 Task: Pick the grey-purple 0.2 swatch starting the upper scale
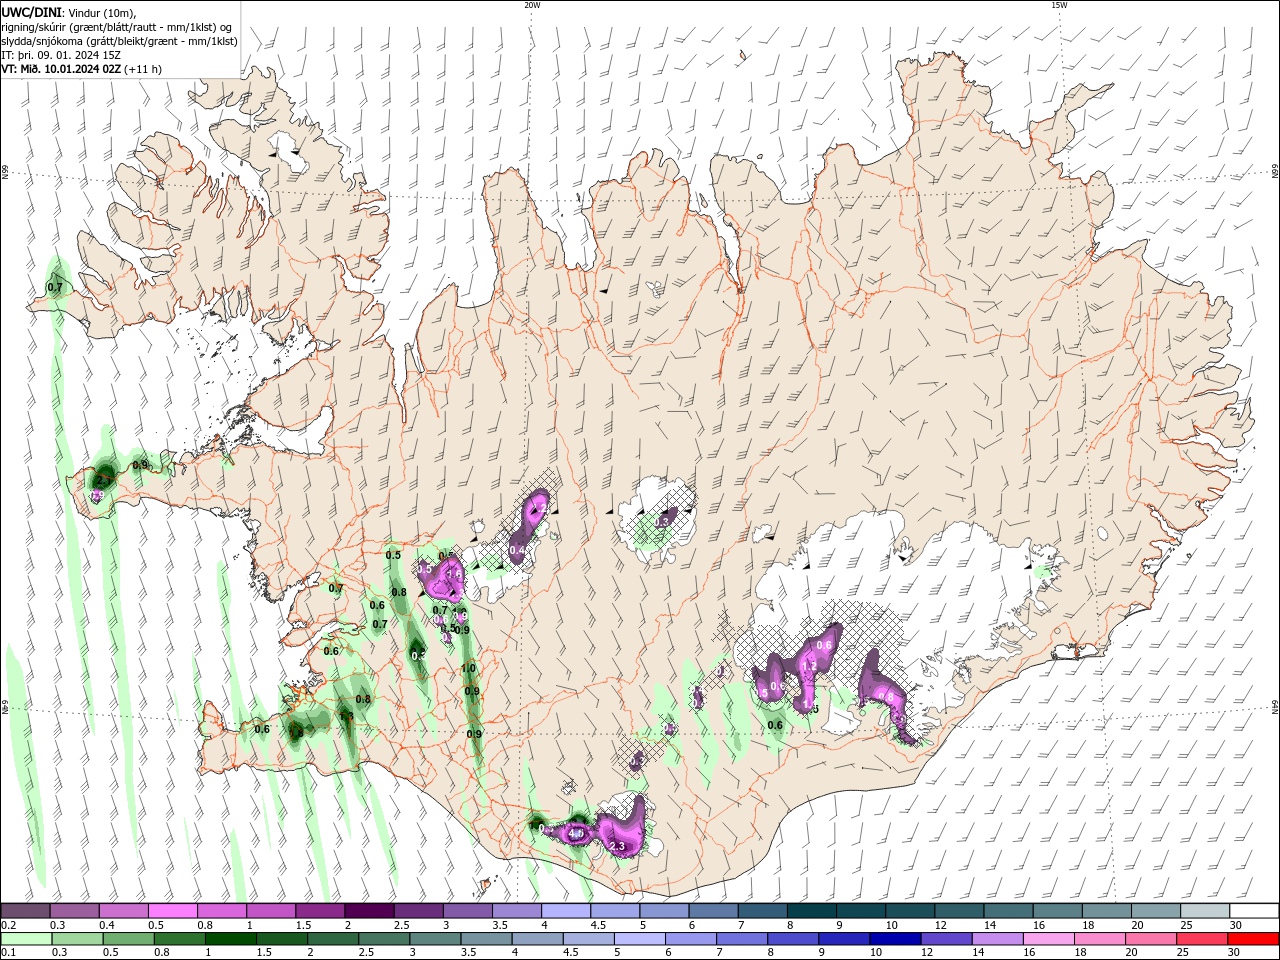click(26, 911)
